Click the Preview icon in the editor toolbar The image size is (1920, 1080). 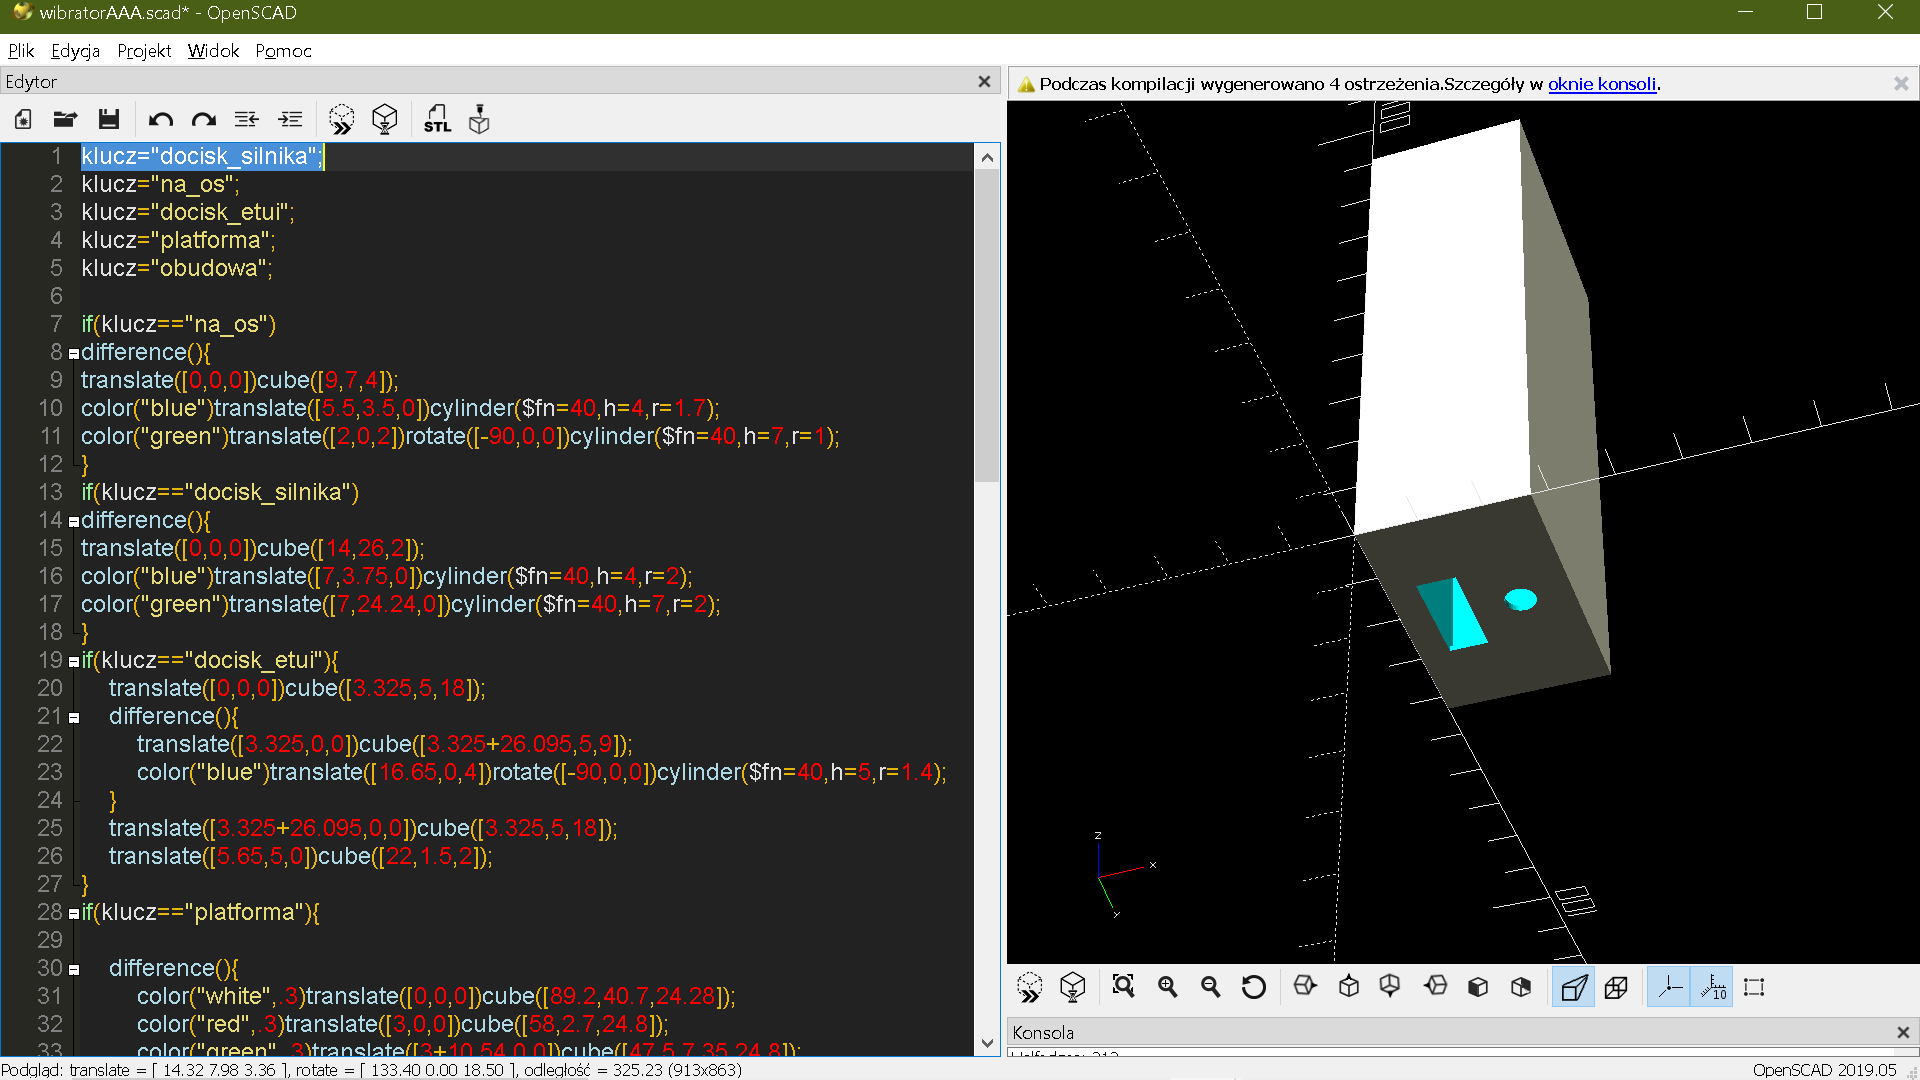point(341,120)
